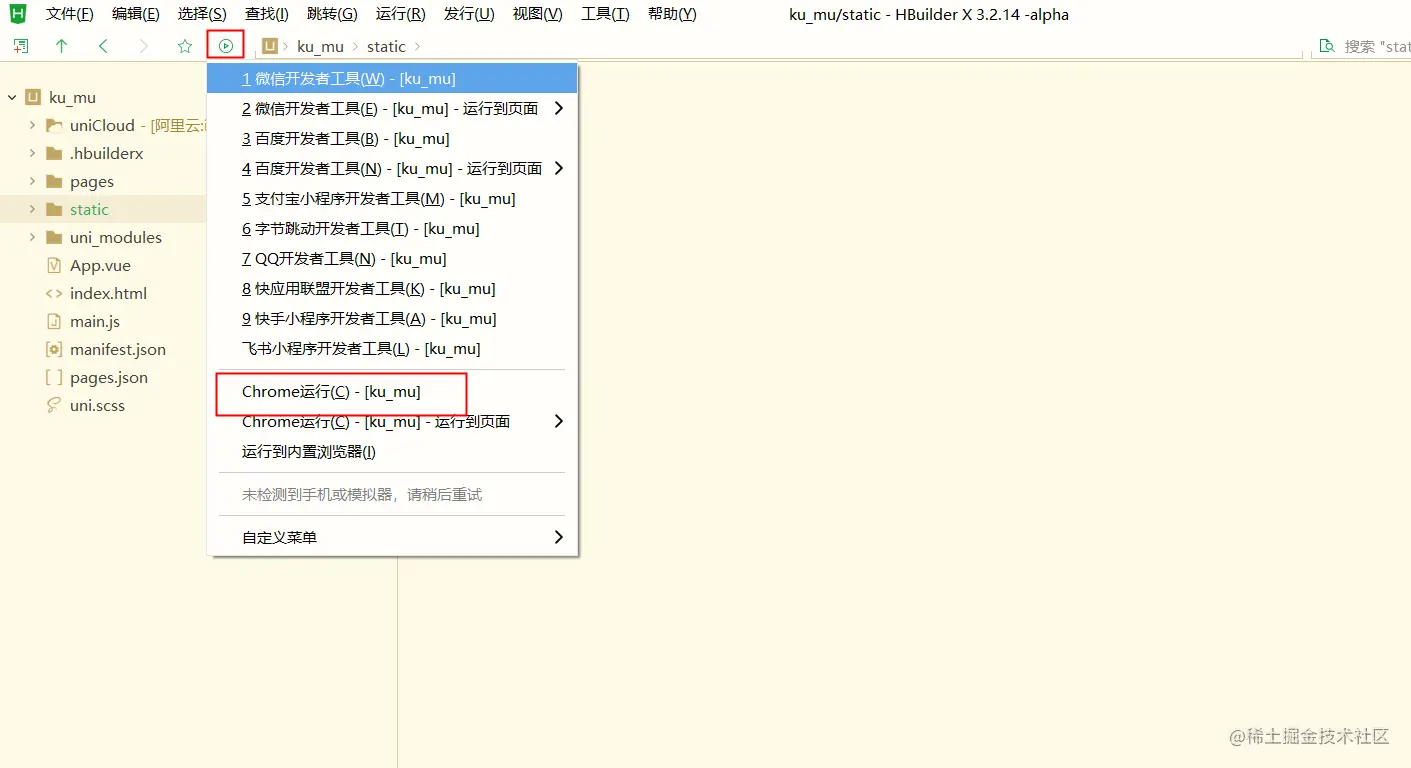Click the uni_modules folder icon
This screenshot has width=1411, height=768.
(x=54, y=237)
